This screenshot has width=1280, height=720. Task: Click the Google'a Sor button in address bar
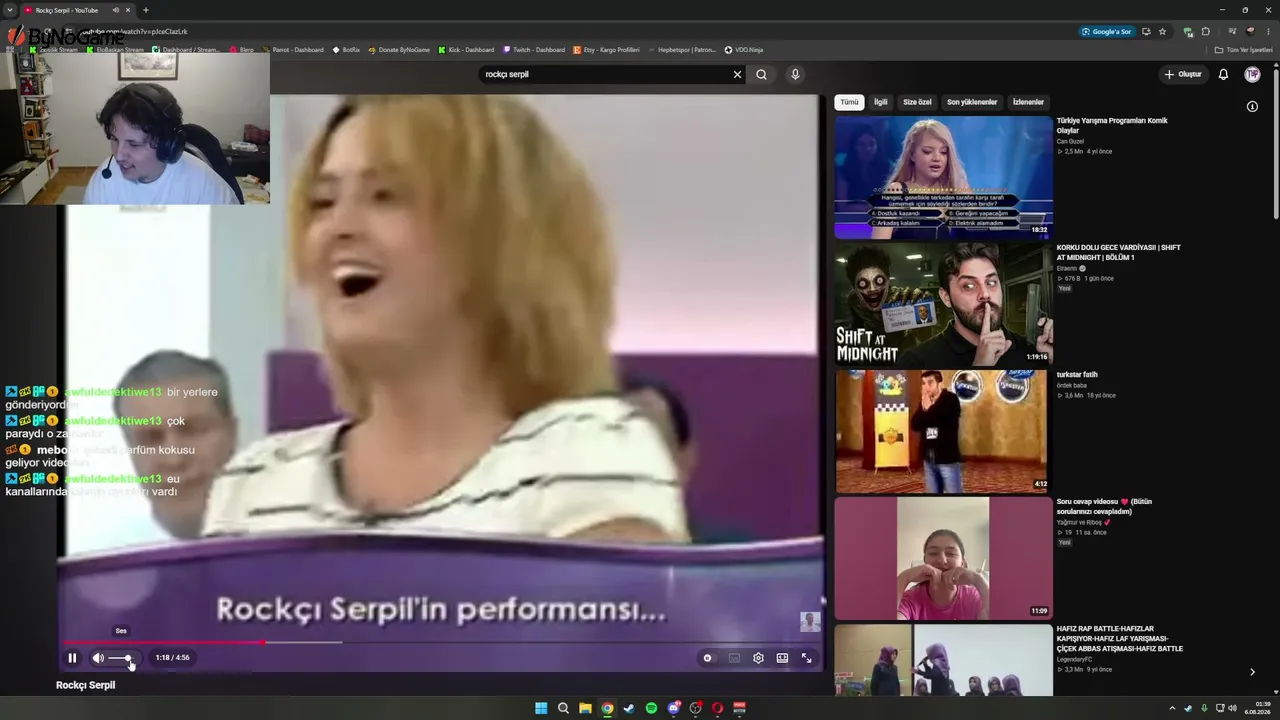1106,32
